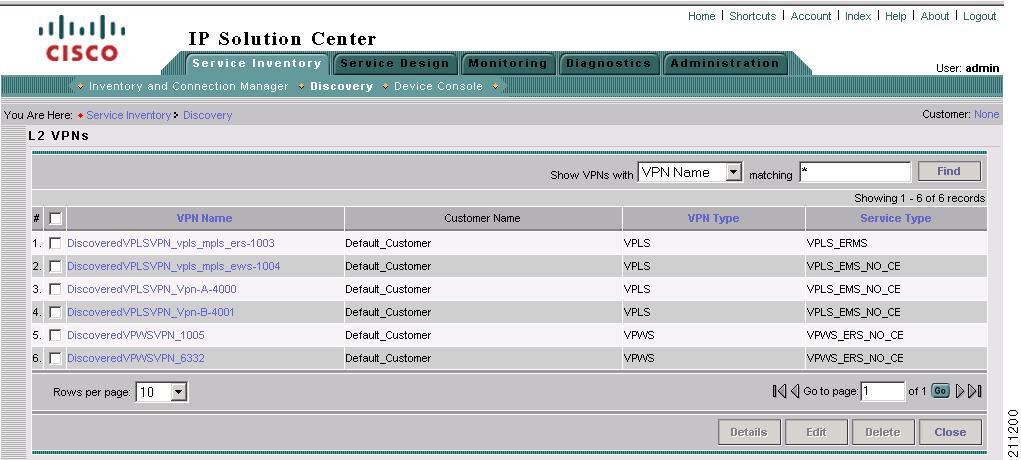
Task: Open DiscoveredVPWSVPN_6332 link
Action: click(x=136, y=358)
